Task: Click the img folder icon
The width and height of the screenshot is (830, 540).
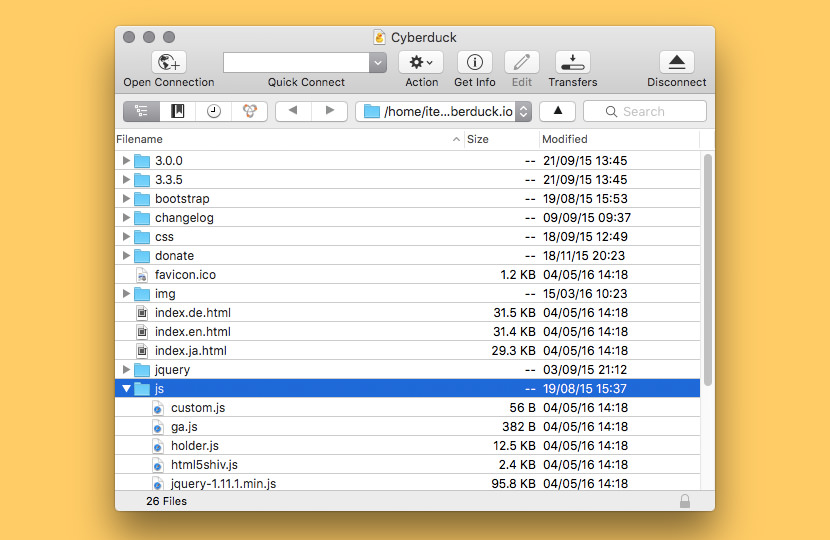Action: (x=142, y=293)
